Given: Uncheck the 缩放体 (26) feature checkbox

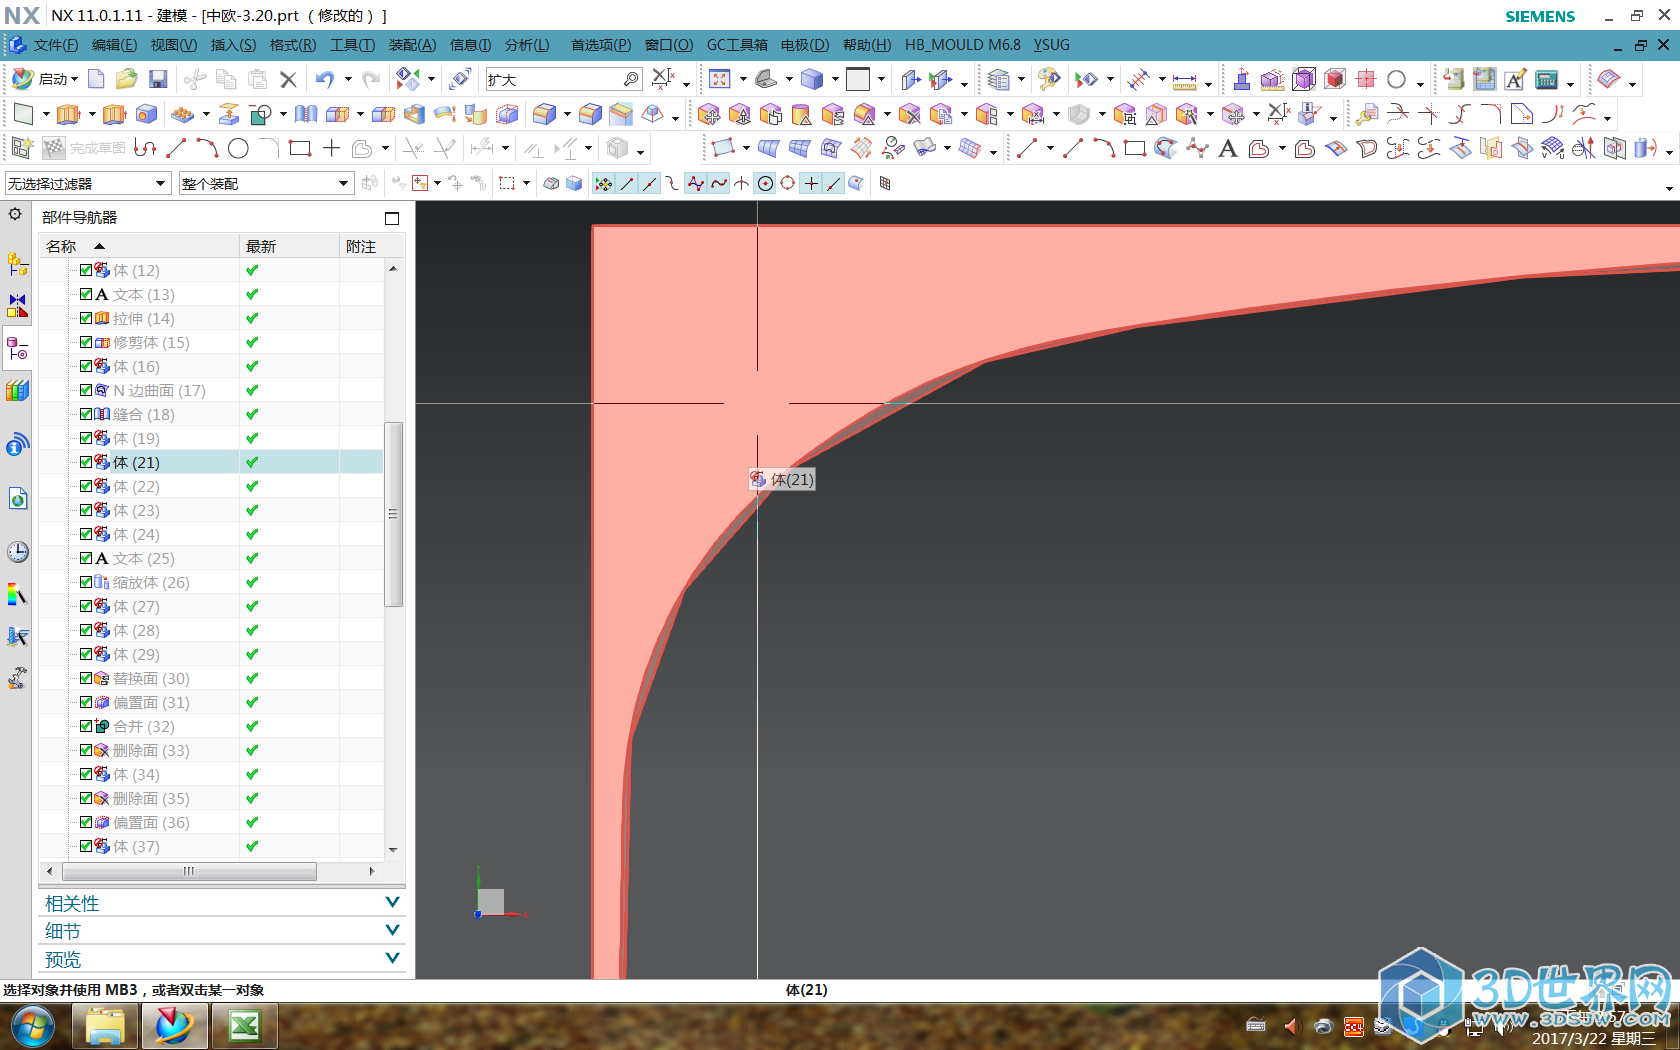Looking at the screenshot, I should (x=86, y=582).
